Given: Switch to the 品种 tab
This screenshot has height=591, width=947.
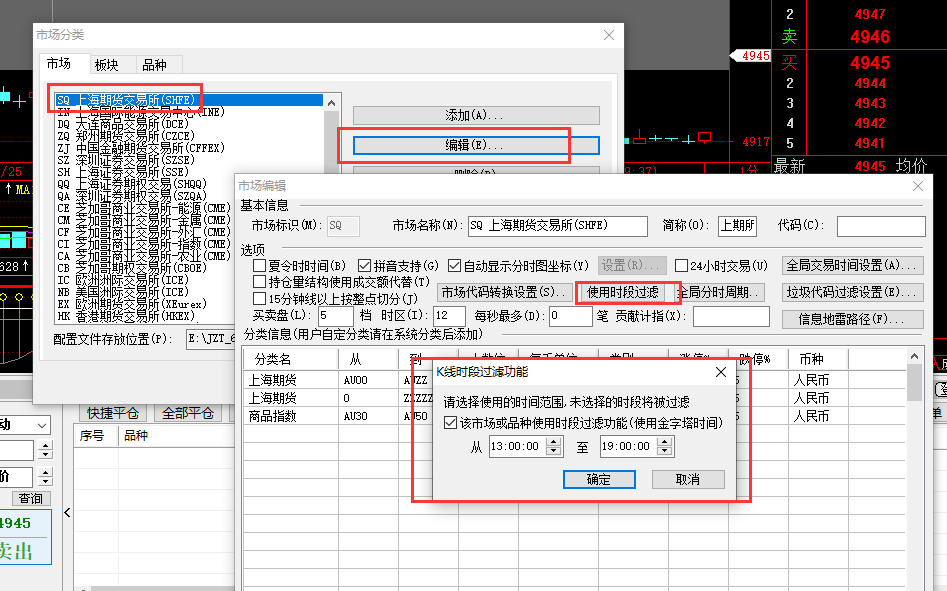Looking at the screenshot, I should pyautogui.click(x=155, y=65).
